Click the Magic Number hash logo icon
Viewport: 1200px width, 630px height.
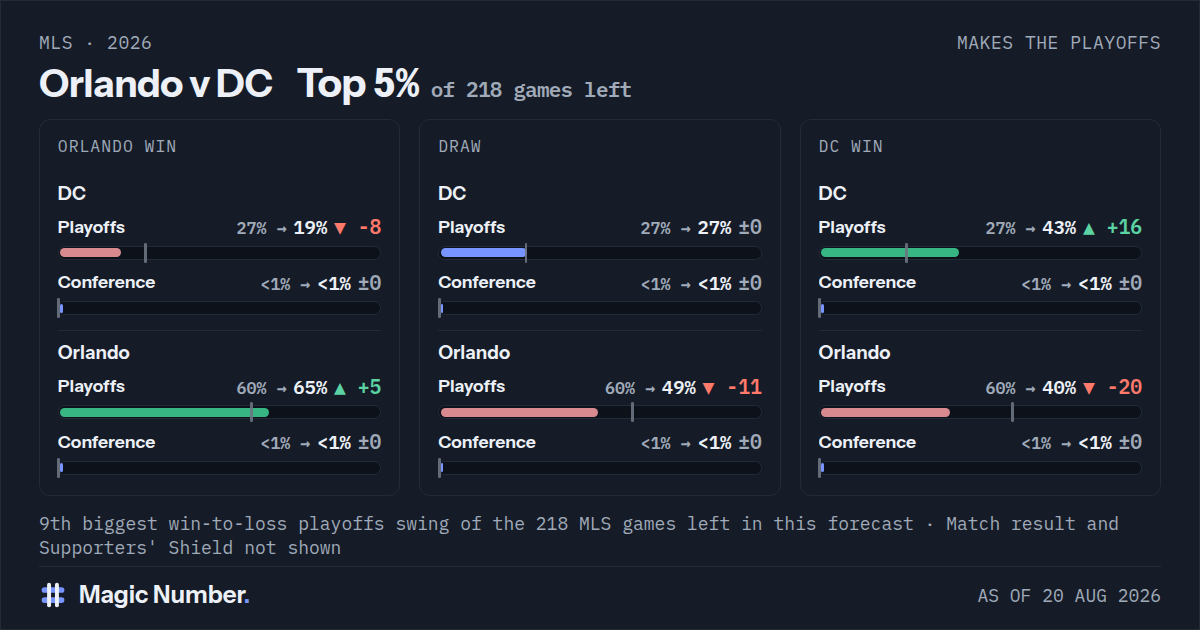pos(53,595)
